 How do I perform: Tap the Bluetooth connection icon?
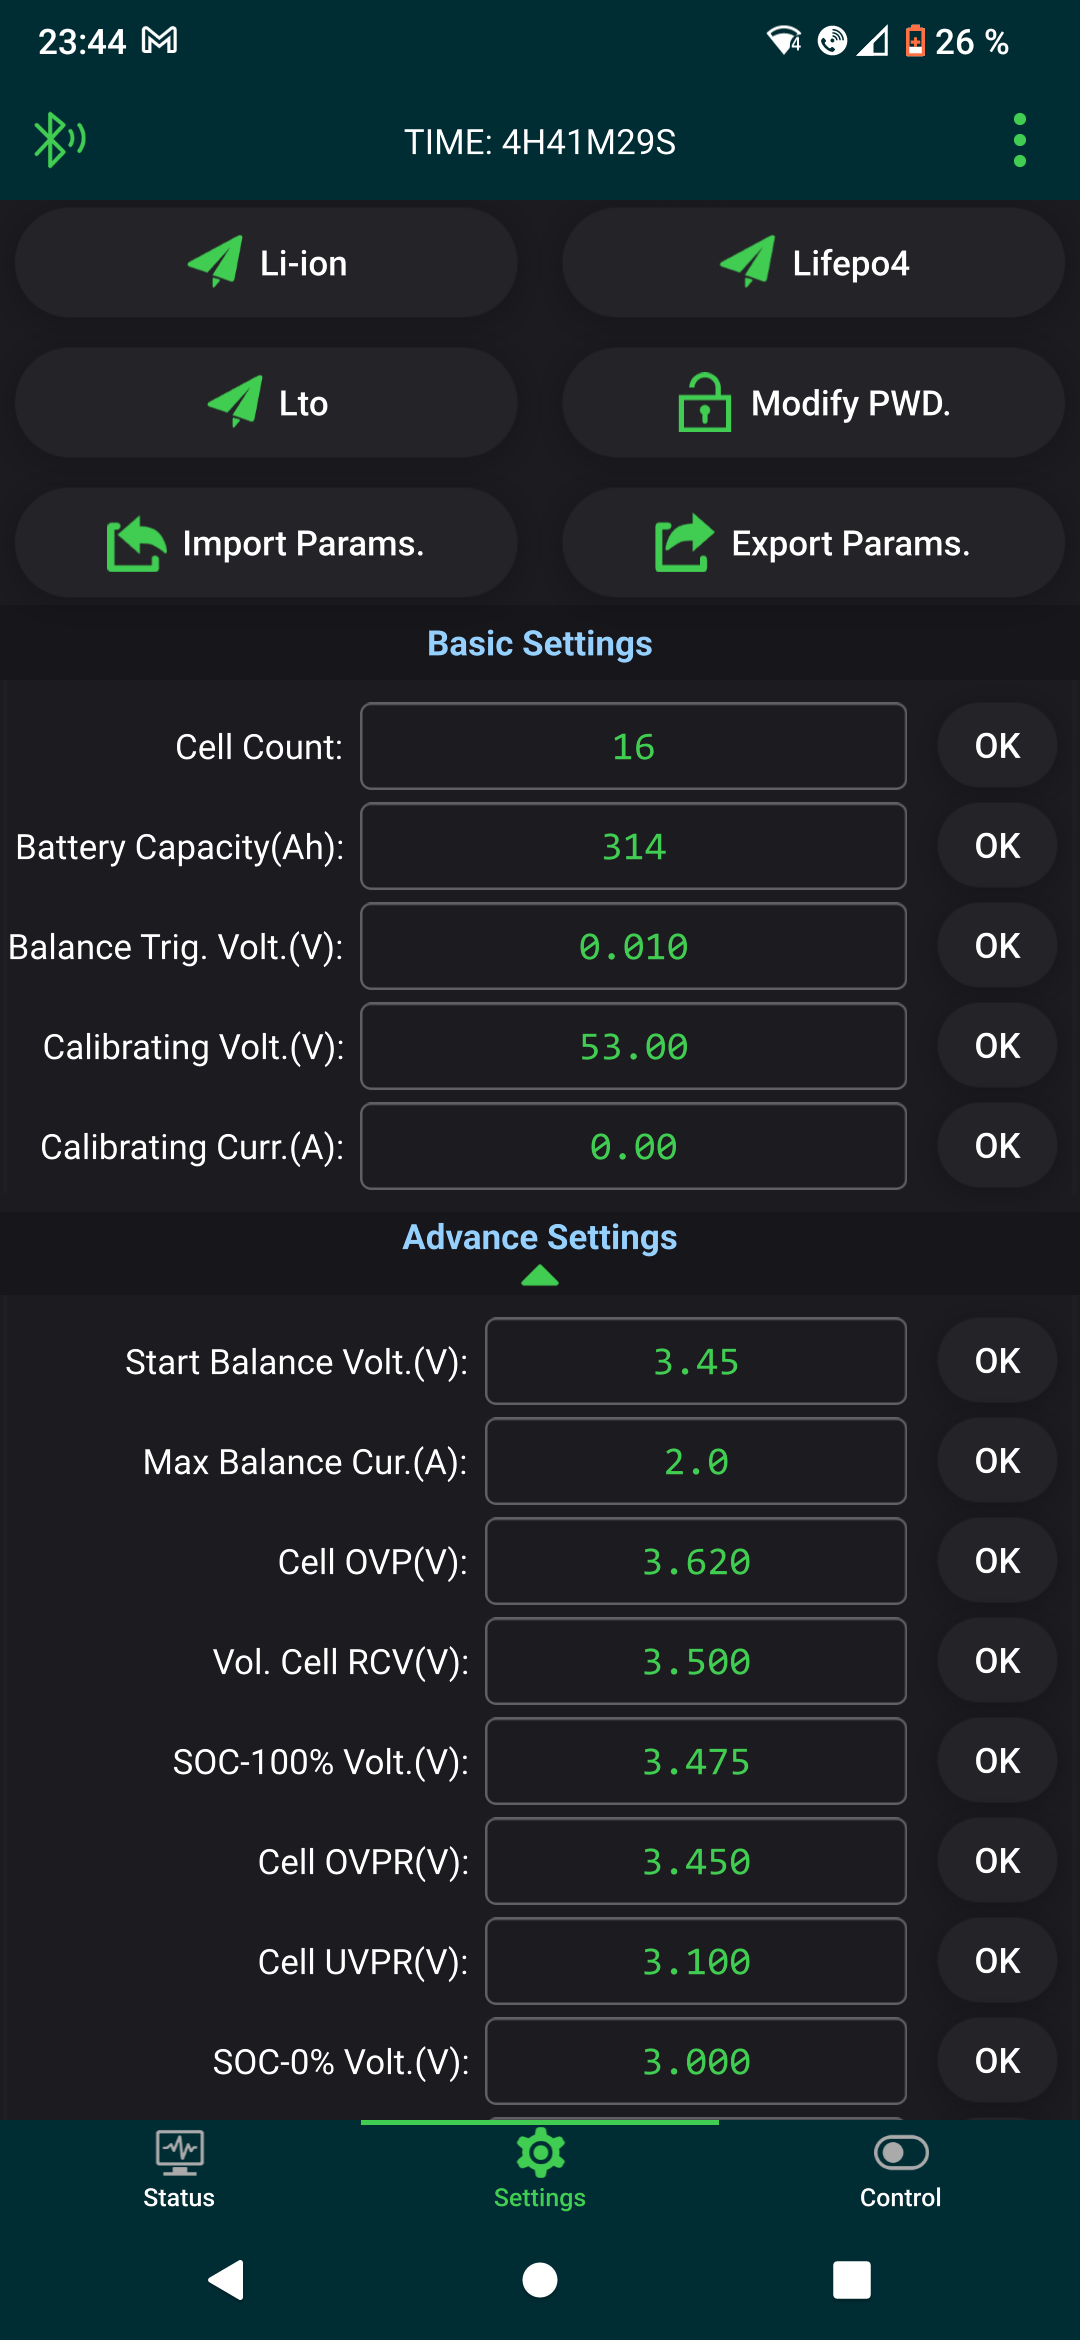(x=58, y=140)
